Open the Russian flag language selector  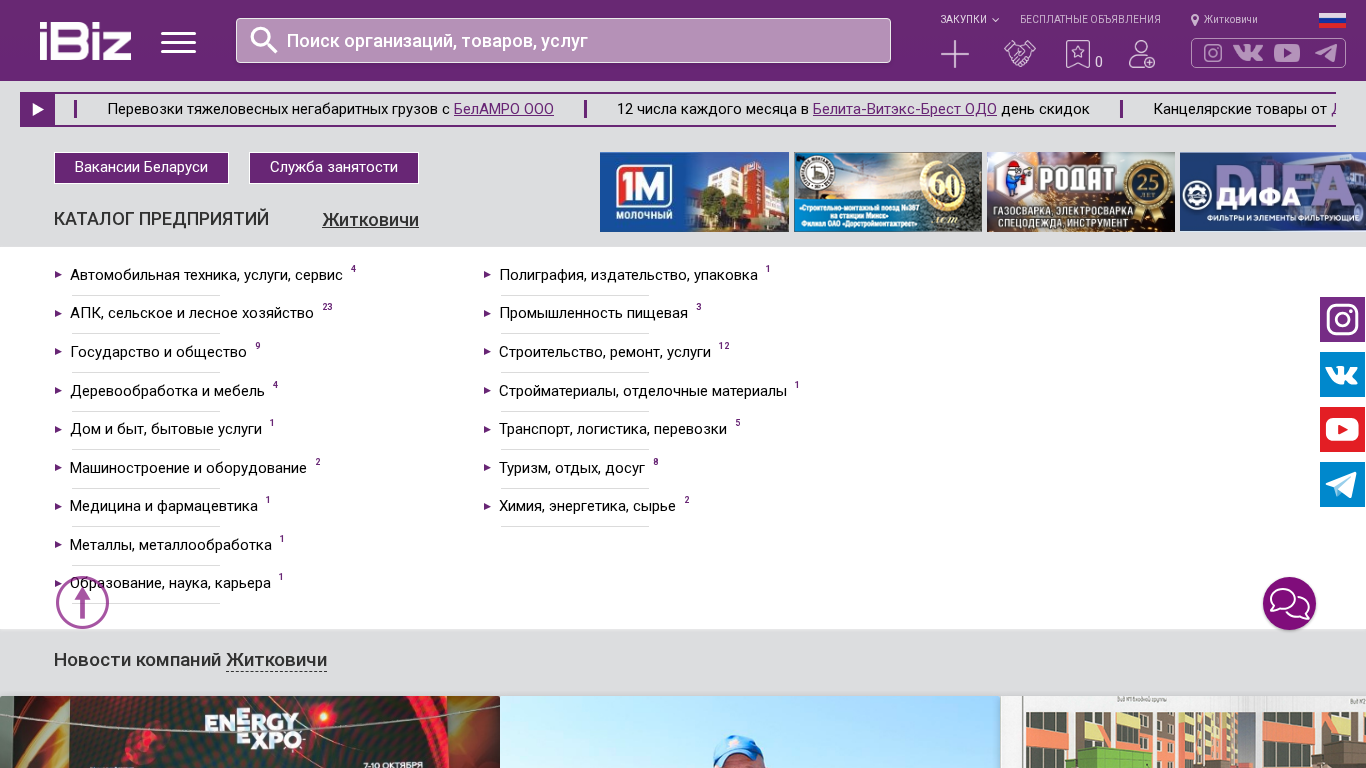[x=1332, y=20]
